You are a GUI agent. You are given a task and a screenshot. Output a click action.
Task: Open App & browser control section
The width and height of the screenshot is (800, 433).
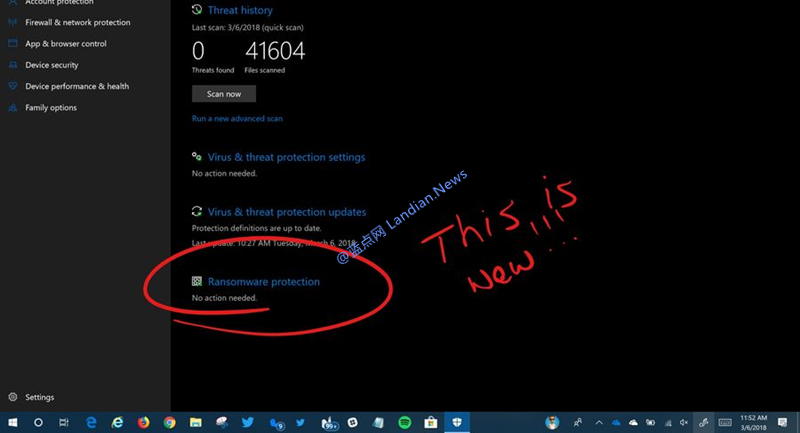(66, 44)
